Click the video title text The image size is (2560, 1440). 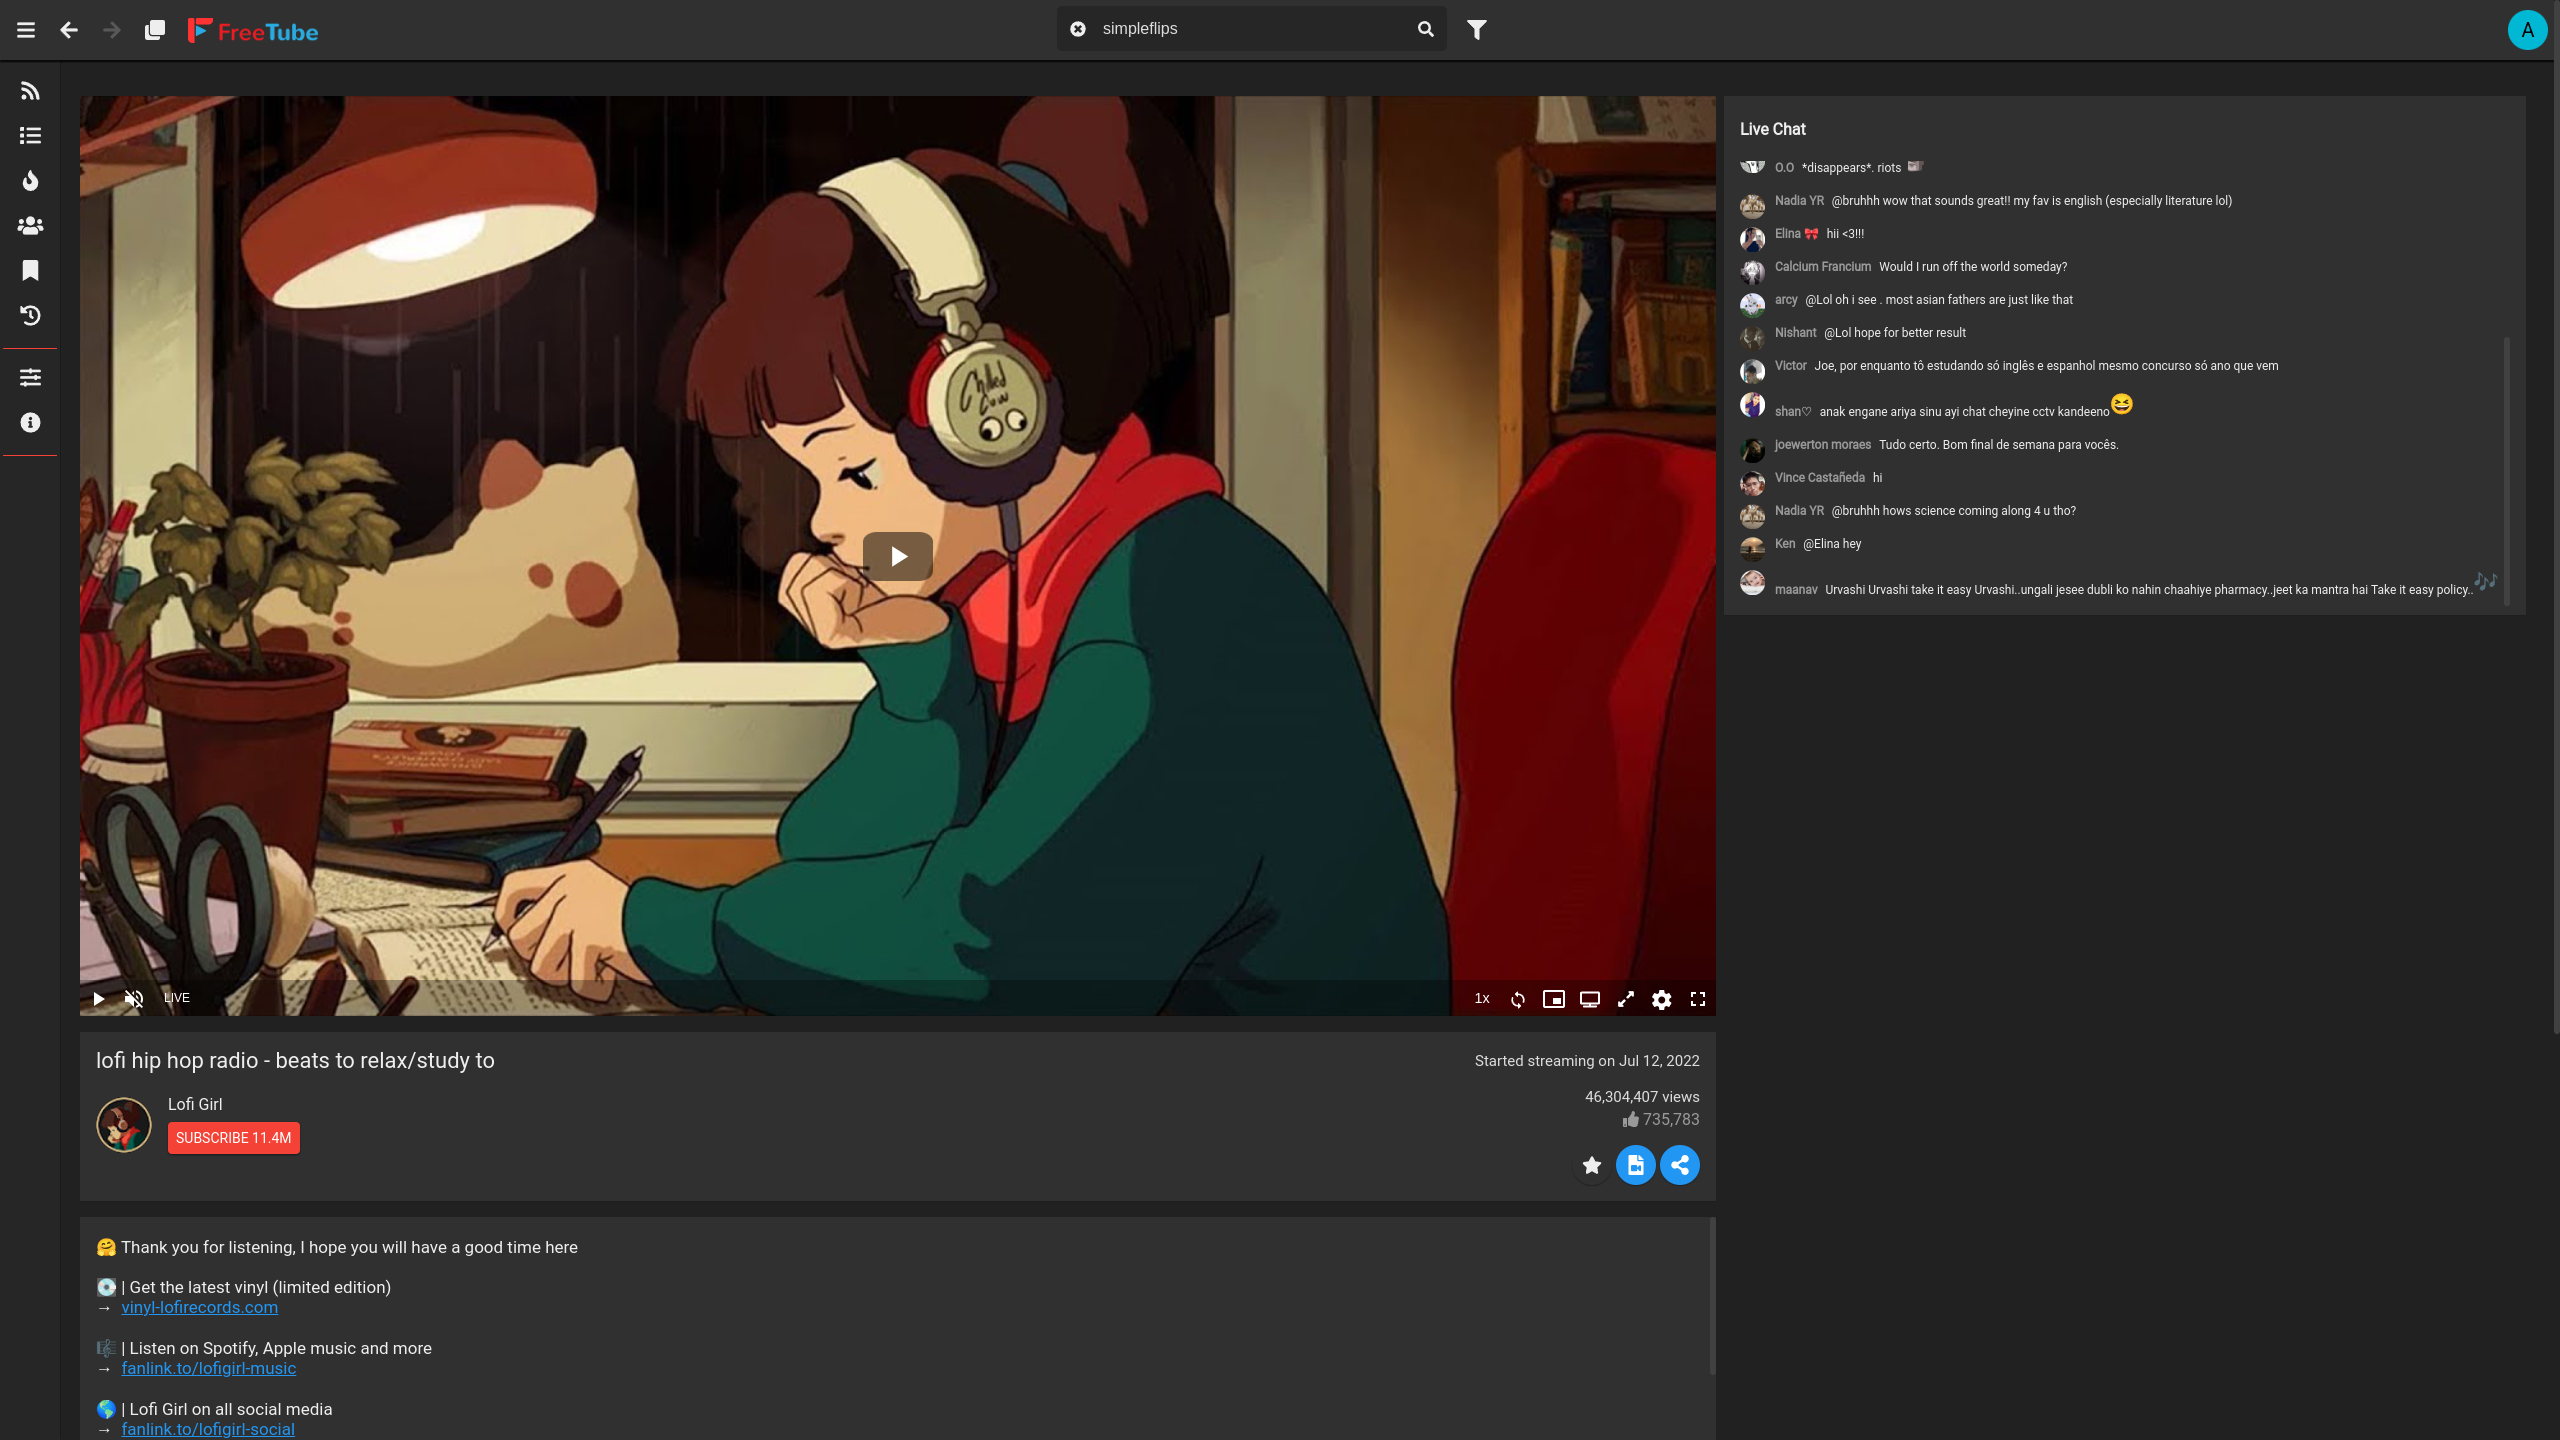pos(295,1061)
